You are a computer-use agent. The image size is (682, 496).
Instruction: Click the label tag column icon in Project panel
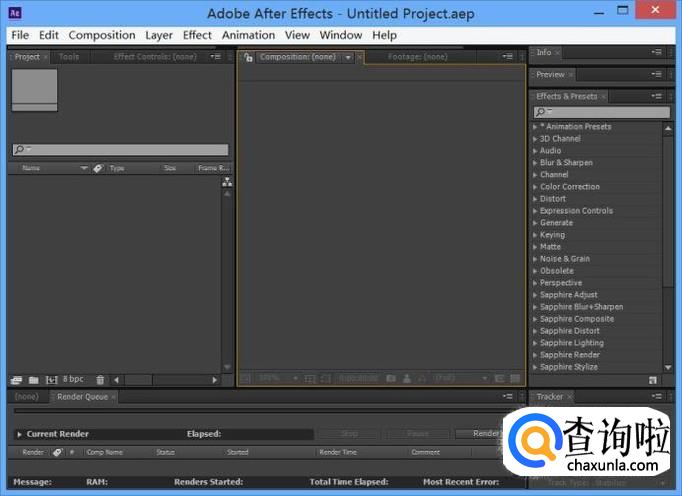[98, 168]
